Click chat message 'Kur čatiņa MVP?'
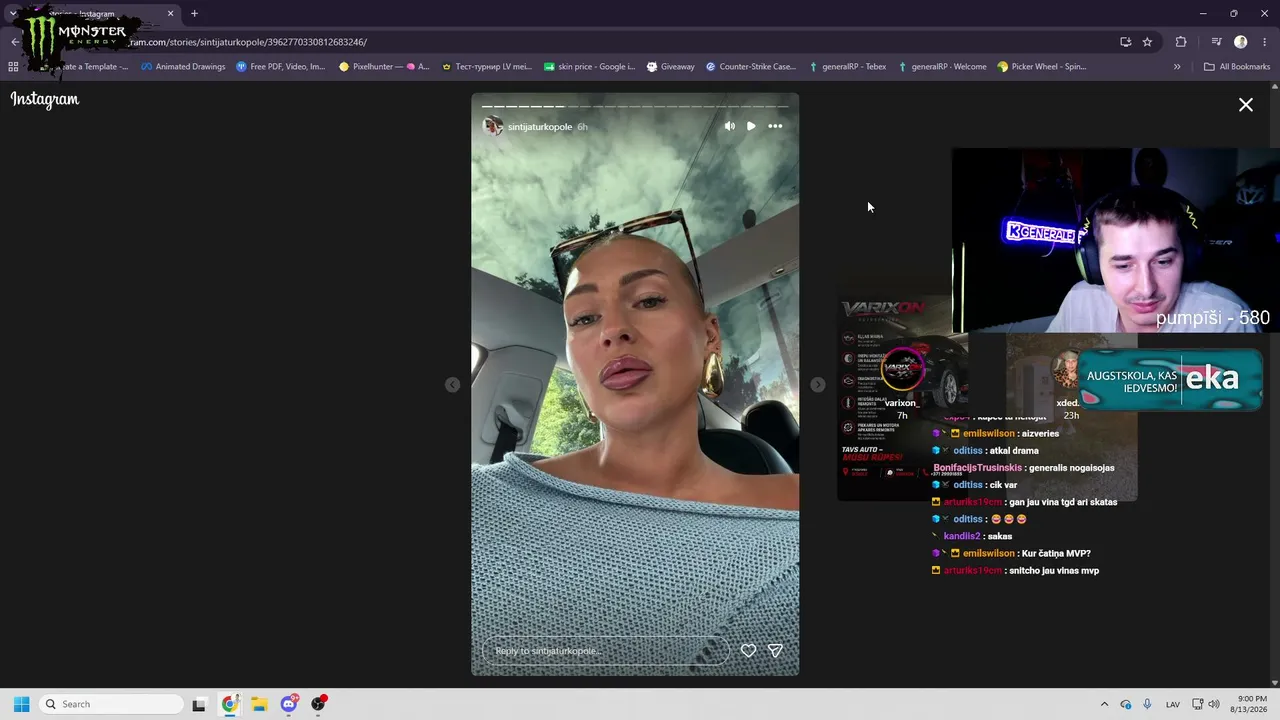The height and width of the screenshot is (720, 1280). (1056, 554)
